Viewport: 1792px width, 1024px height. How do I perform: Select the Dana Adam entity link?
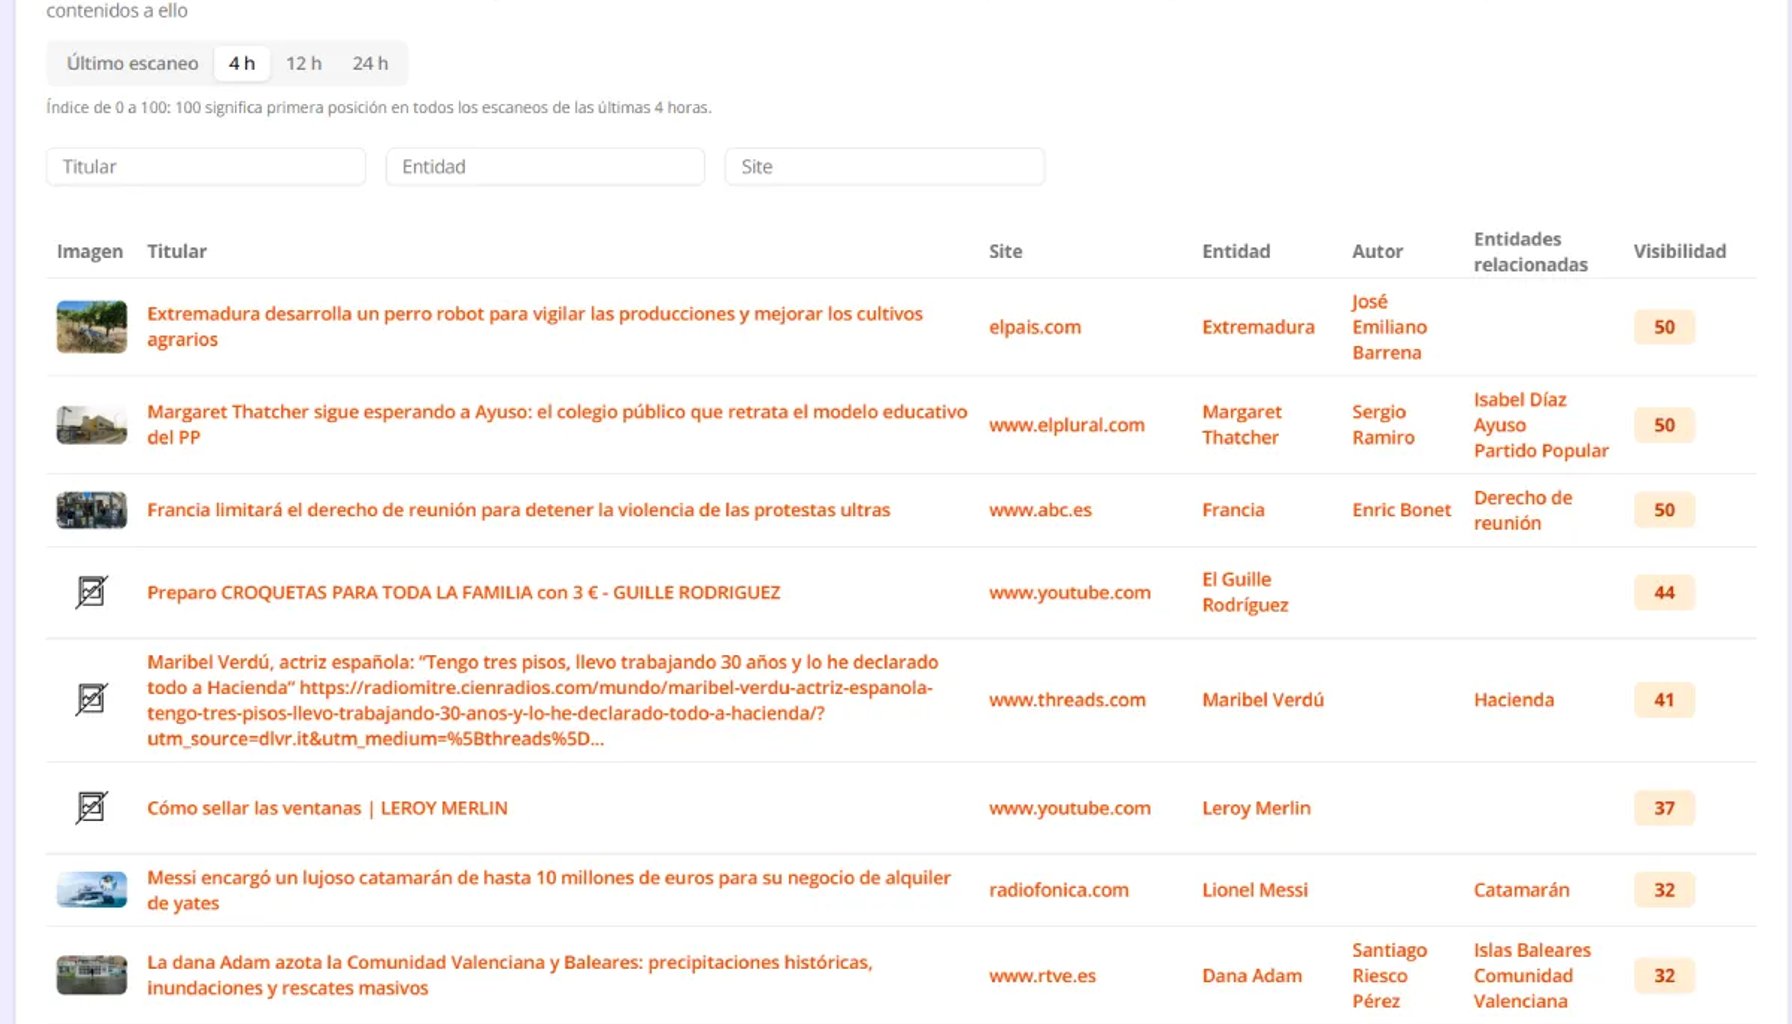point(1252,976)
